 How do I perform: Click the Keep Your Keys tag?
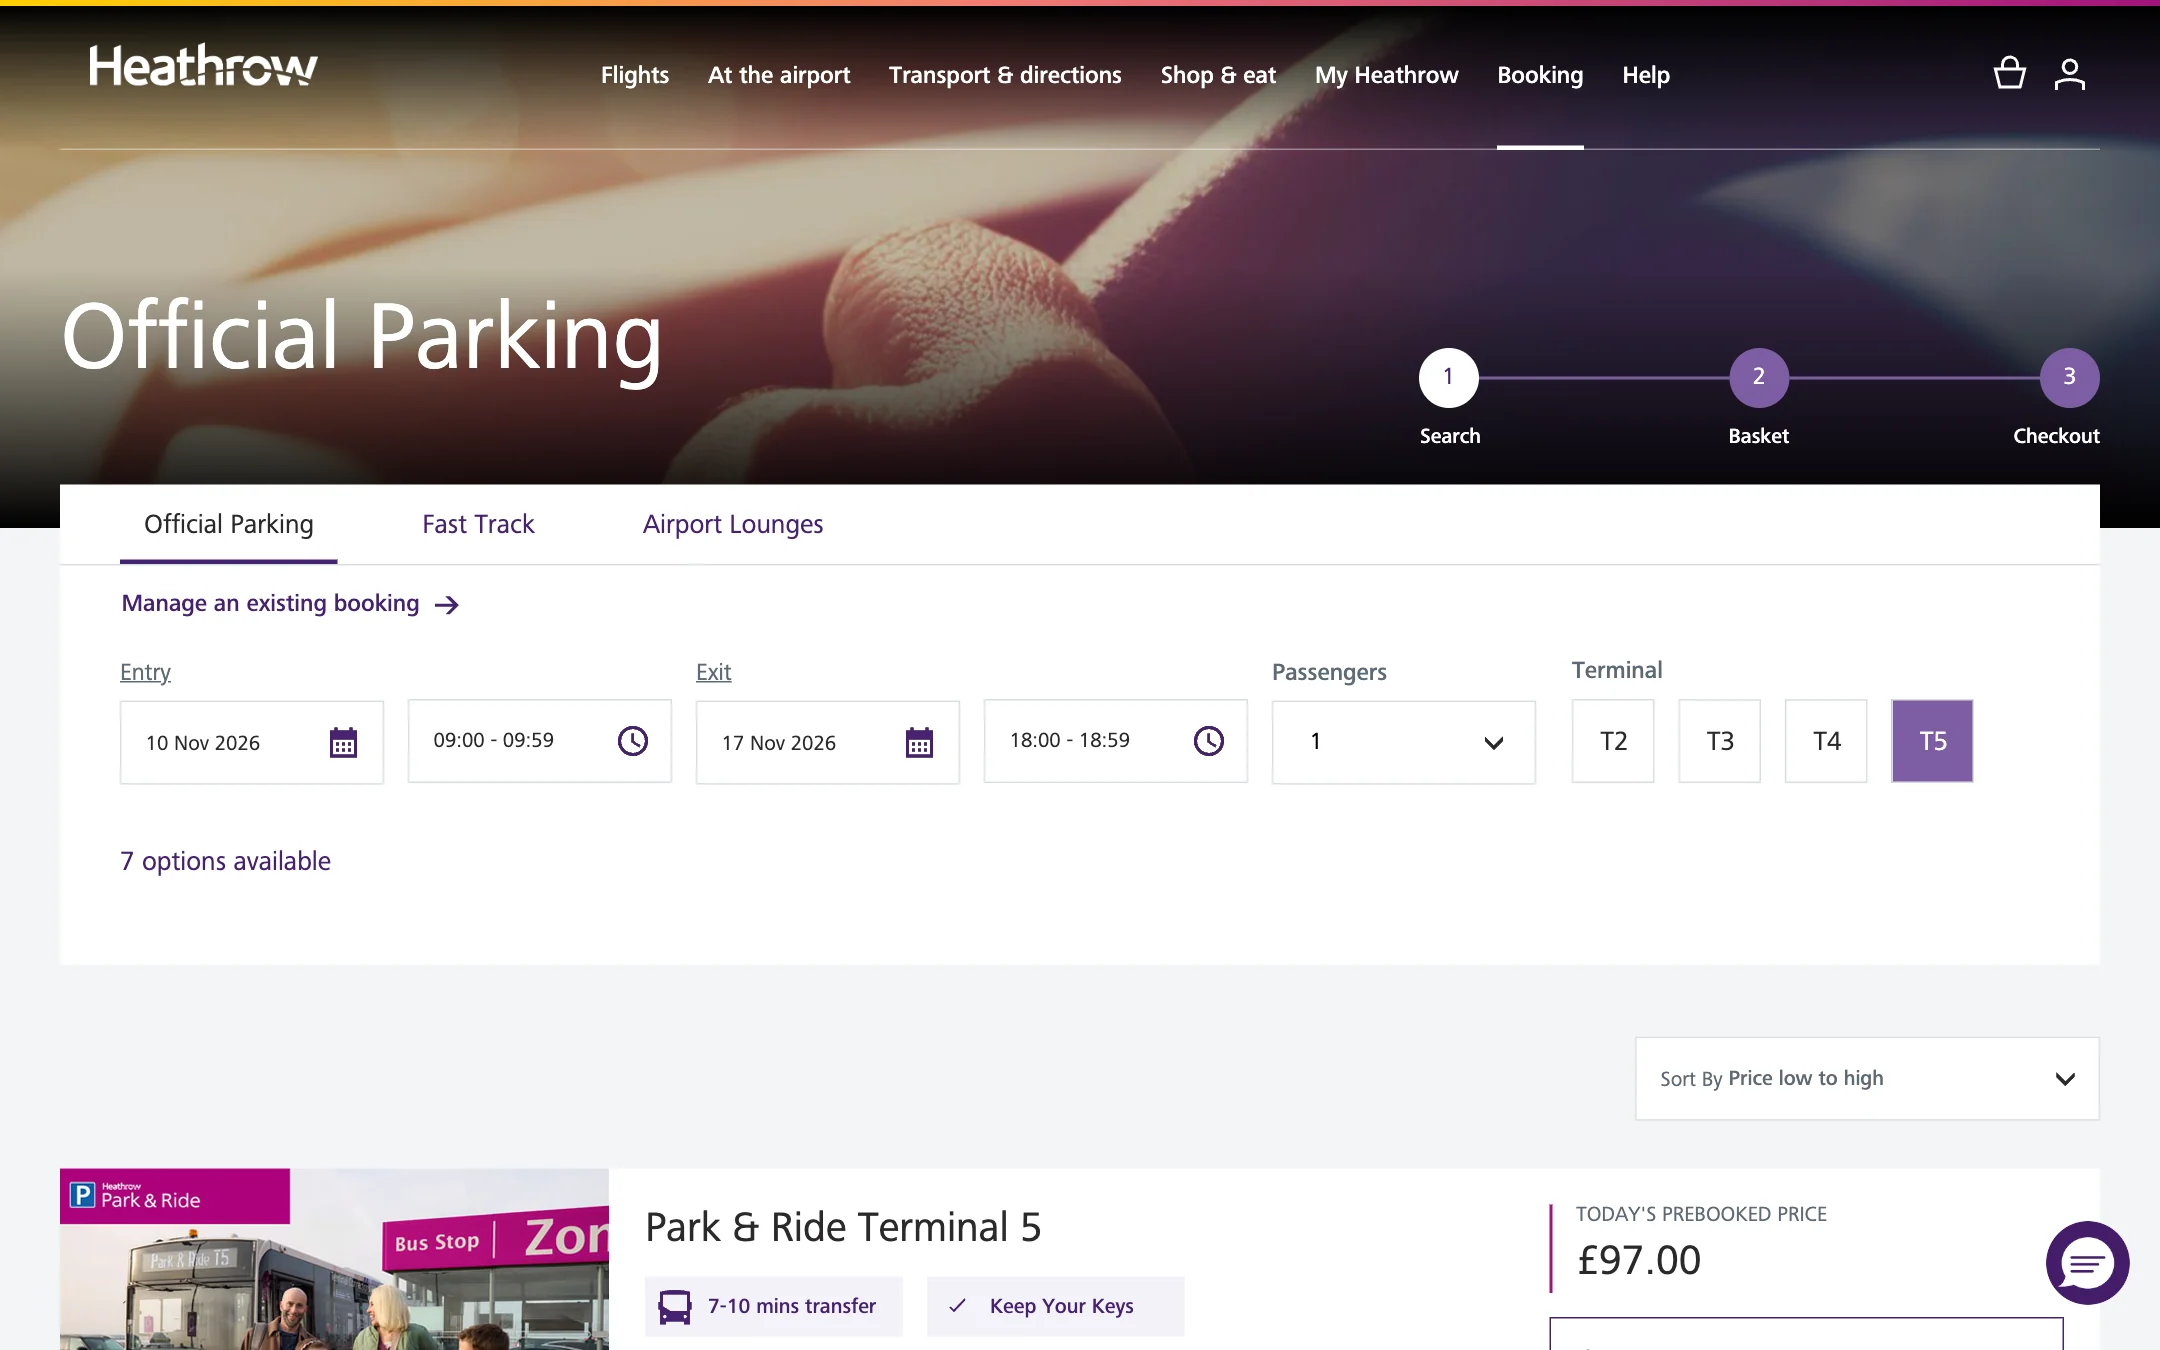(x=1055, y=1306)
